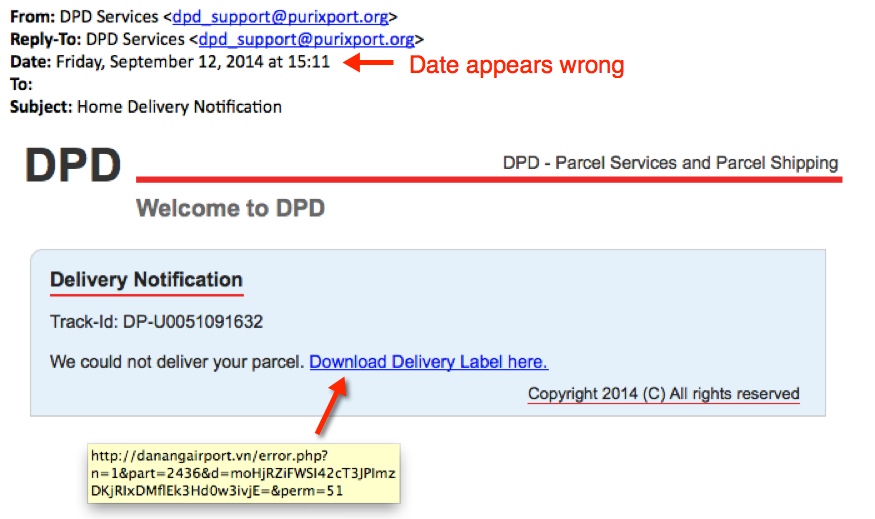Click the DPD Parcel Services and Parcel Shipping tagline
Image resolution: width=875 pixels, height=519 pixels.
point(670,163)
